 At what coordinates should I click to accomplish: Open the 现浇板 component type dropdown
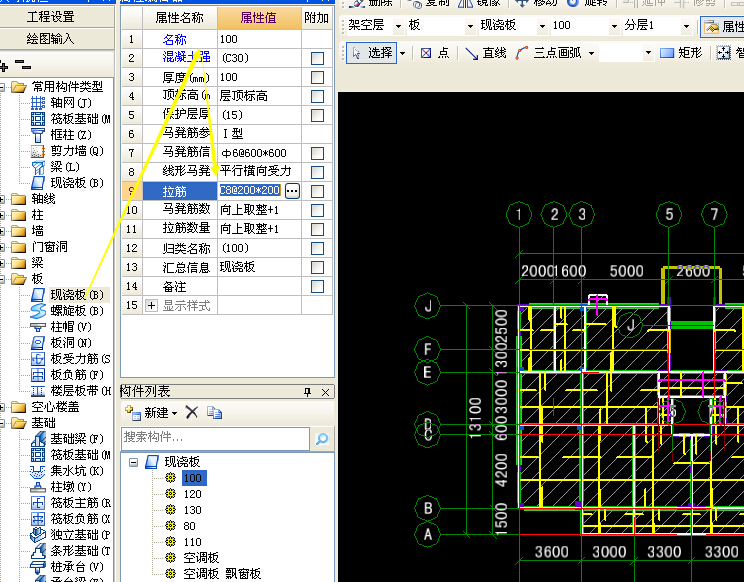pyautogui.click(x=542, y=26)
